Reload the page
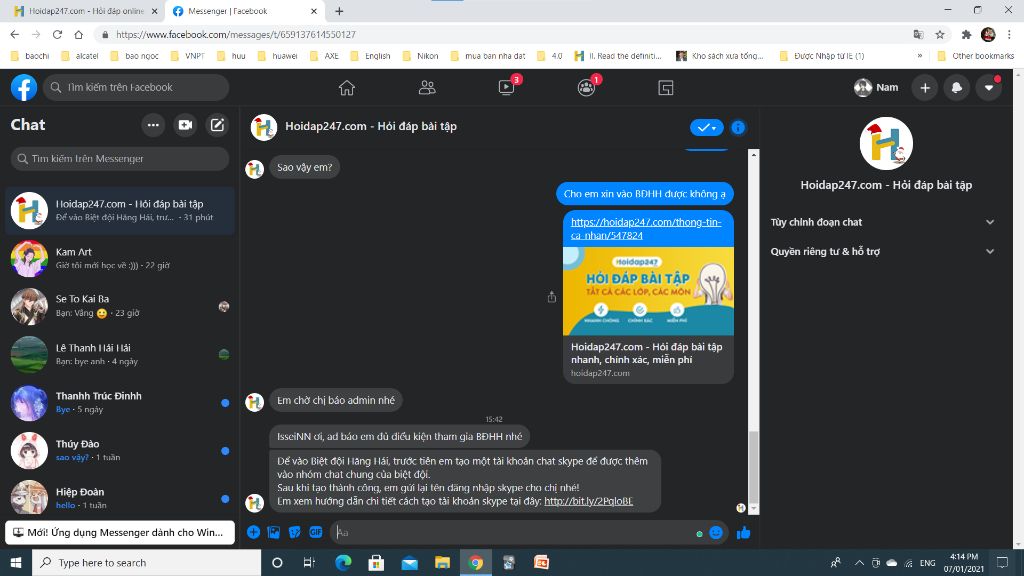This screenshot has height=576, width=1024. pyautogui.click(x=57, y=35)
